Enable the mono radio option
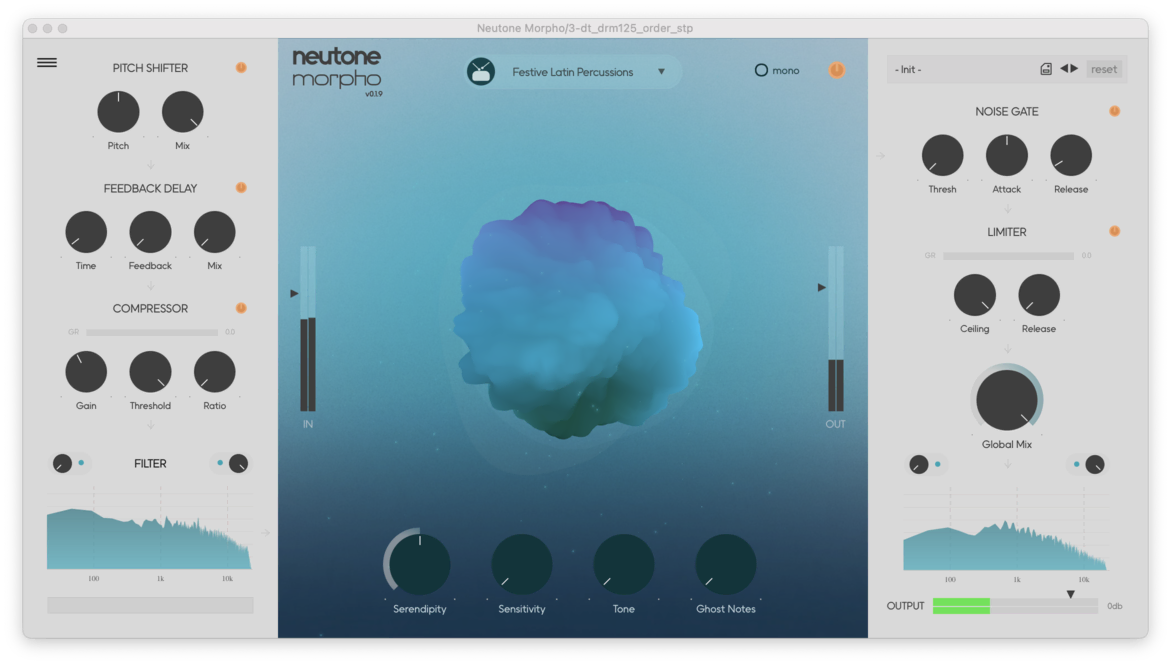 coord(761,71)
